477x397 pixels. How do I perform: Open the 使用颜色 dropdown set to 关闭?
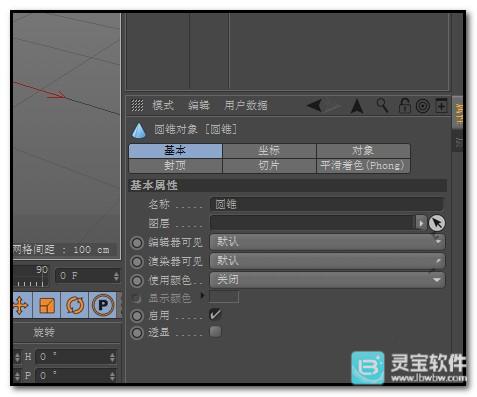pyautogui.click(x=327, y=280)
